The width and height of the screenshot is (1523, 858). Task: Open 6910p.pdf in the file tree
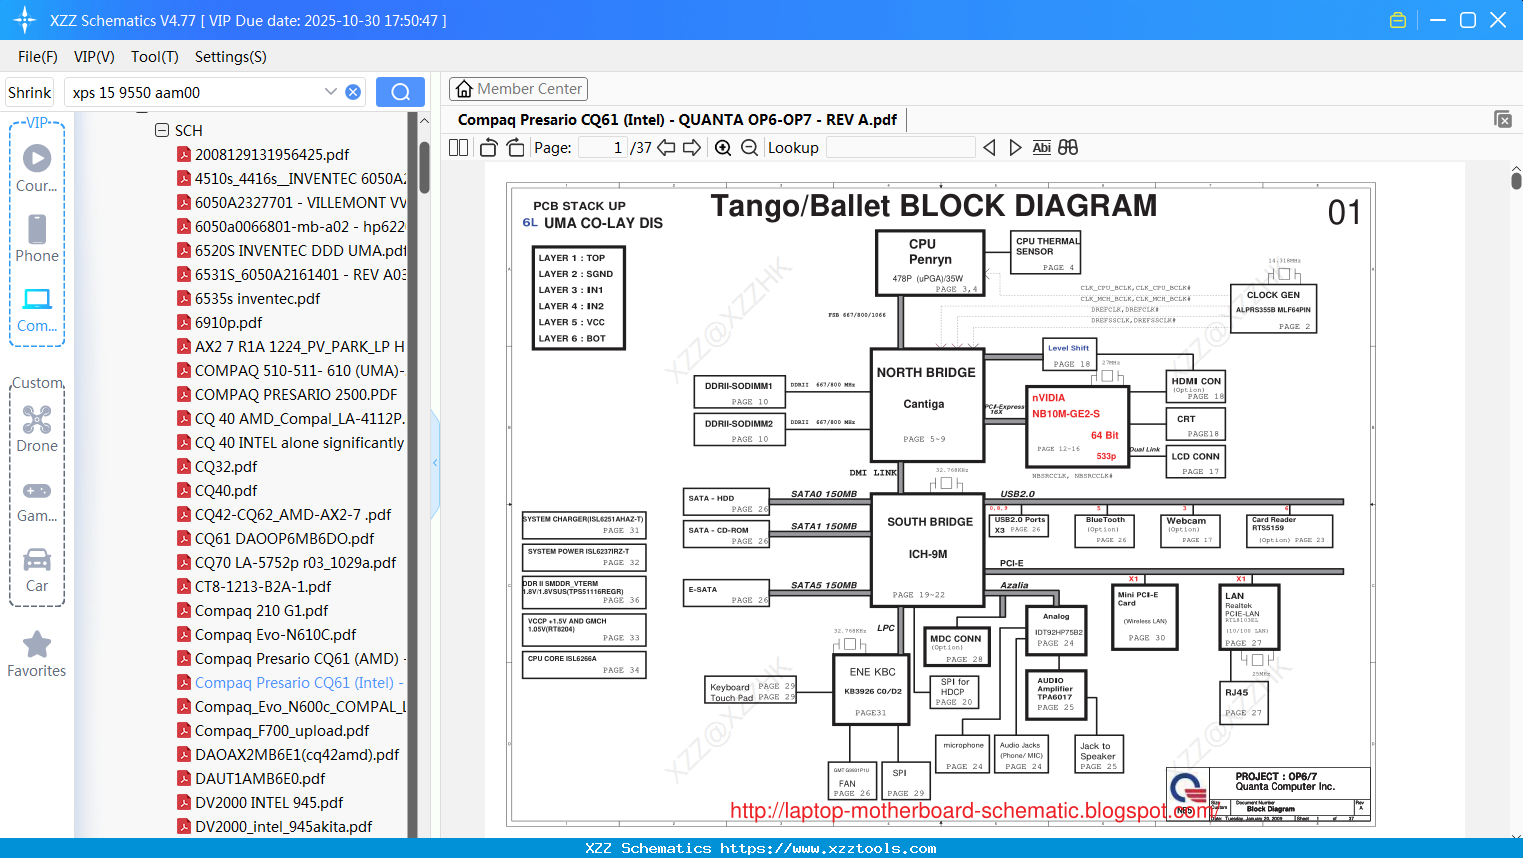[228, 322]
